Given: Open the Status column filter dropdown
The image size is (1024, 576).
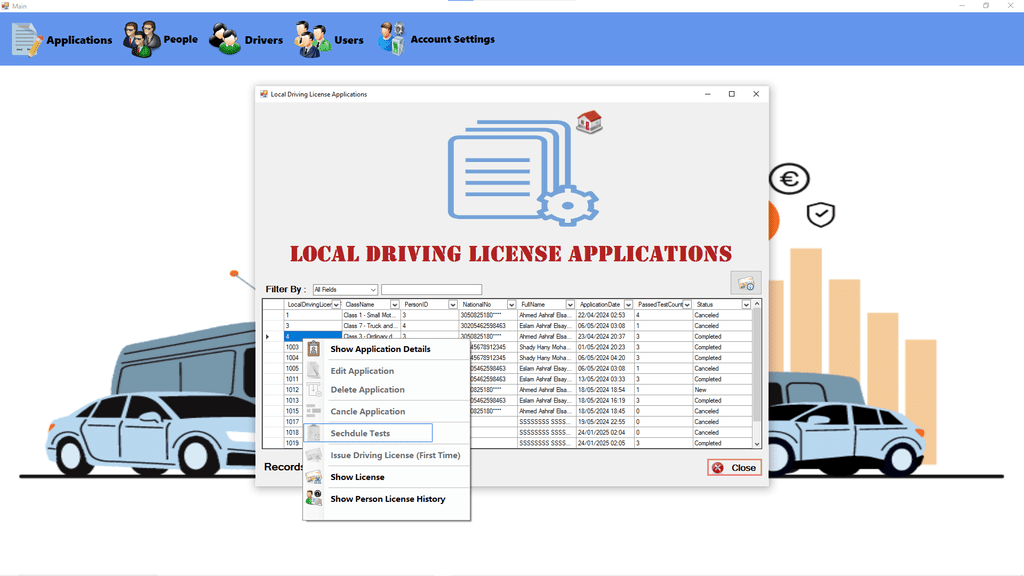Looking at the screenshot, I should pyautogui.click(x=745, y=305).
